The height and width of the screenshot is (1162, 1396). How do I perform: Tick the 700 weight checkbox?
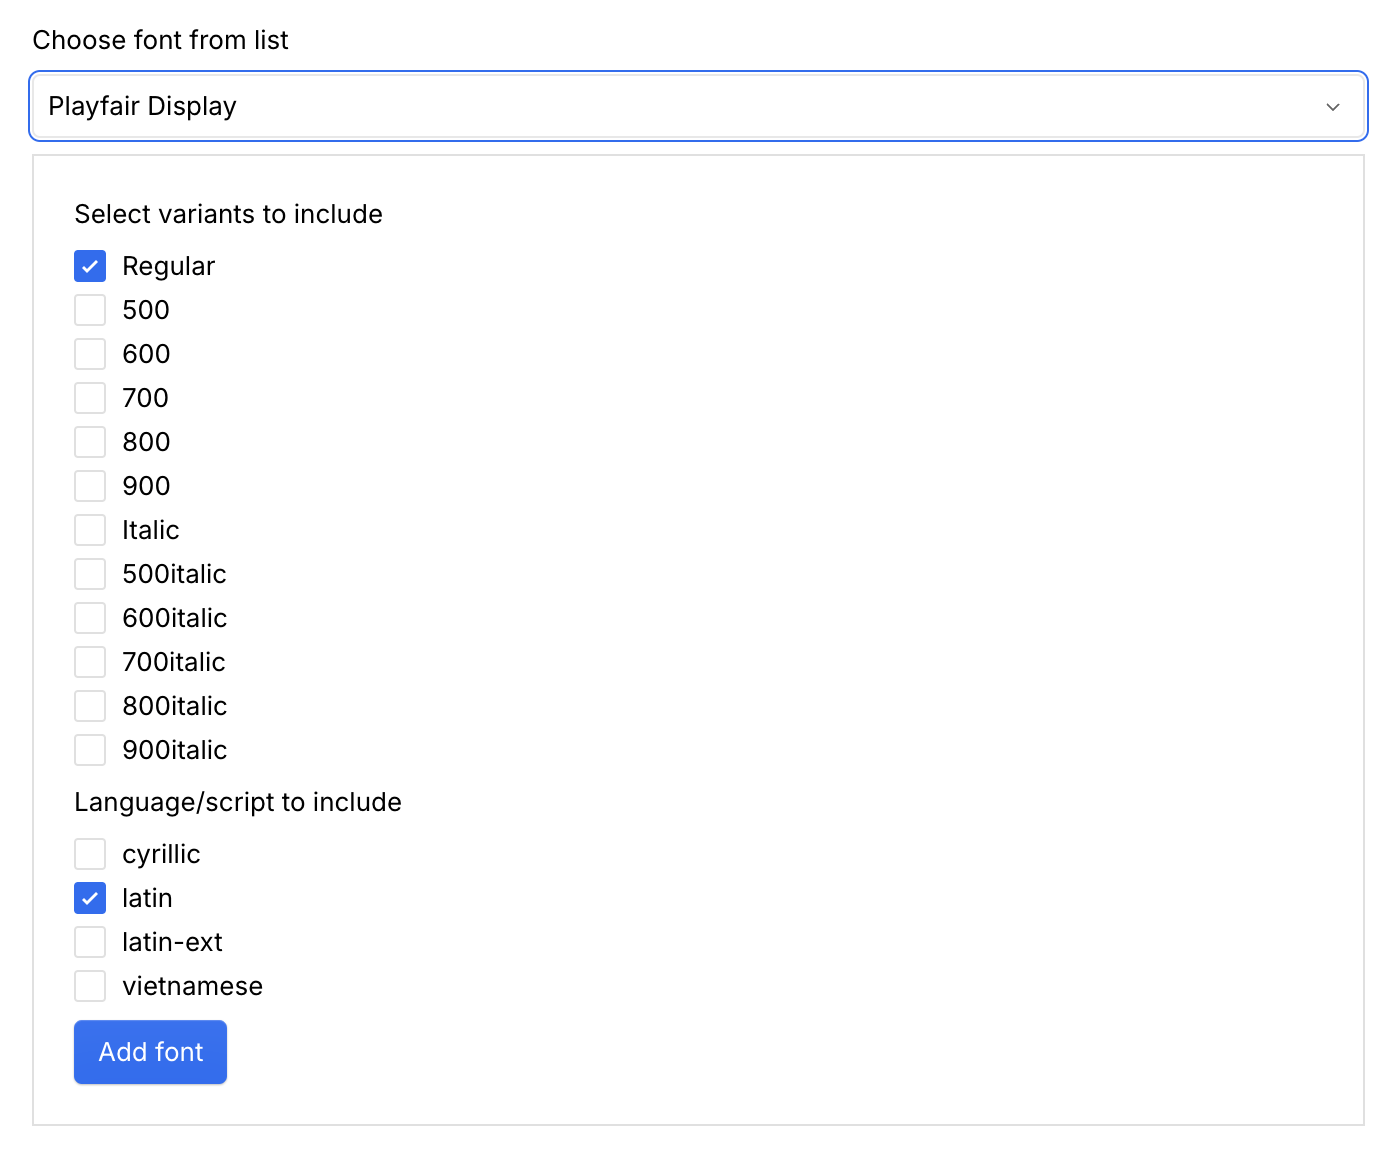tap(90, 398)
